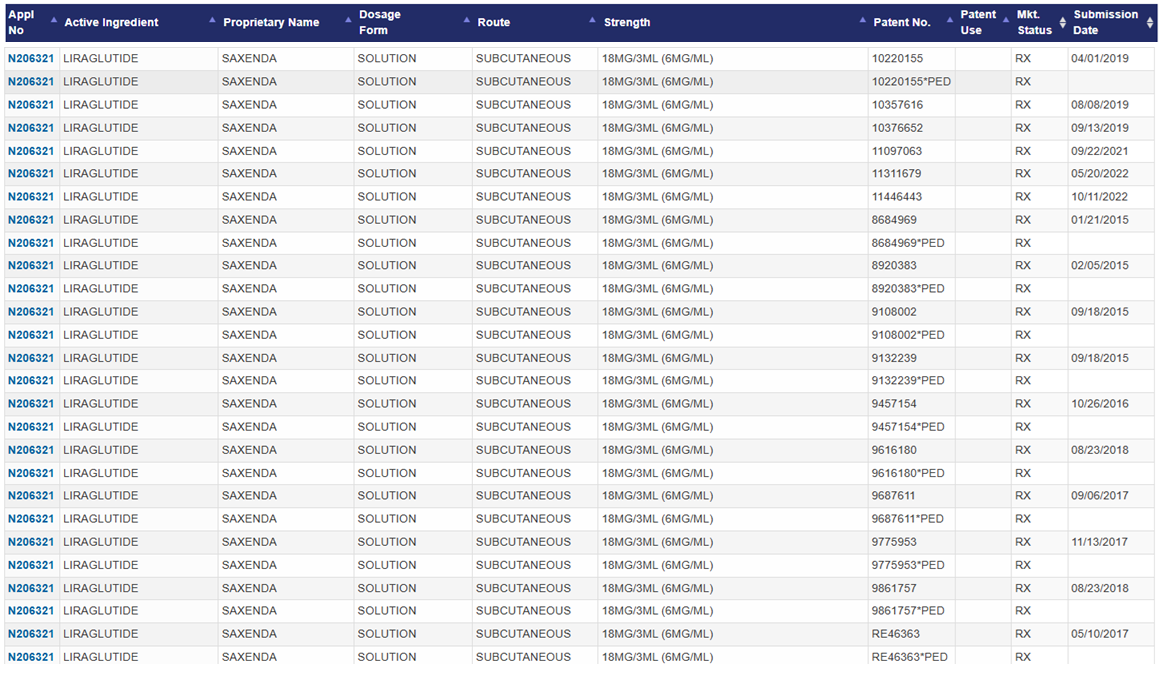Viewport: 1164px width, 685px height.
Task: Click sort arrows for Submission Date column
Action: (1149, 22)
